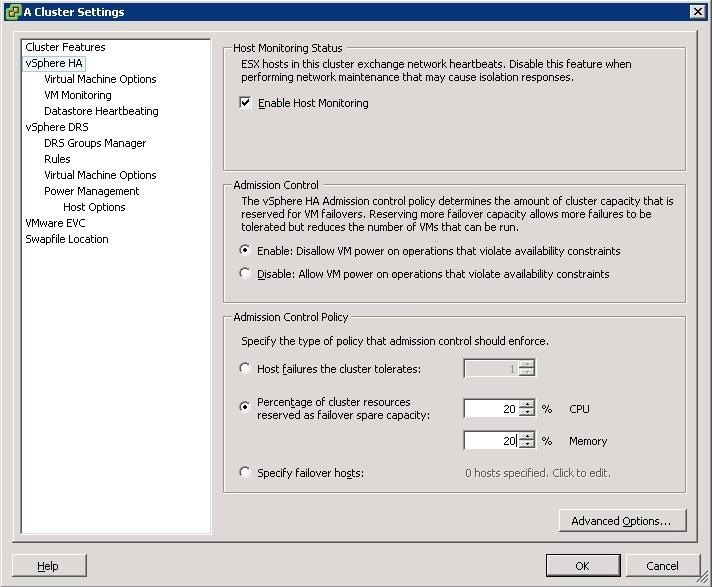The height and width of the screenshot is (587, 712).
Task: Select Enable admission control radio button
Action: pos(245,250)
